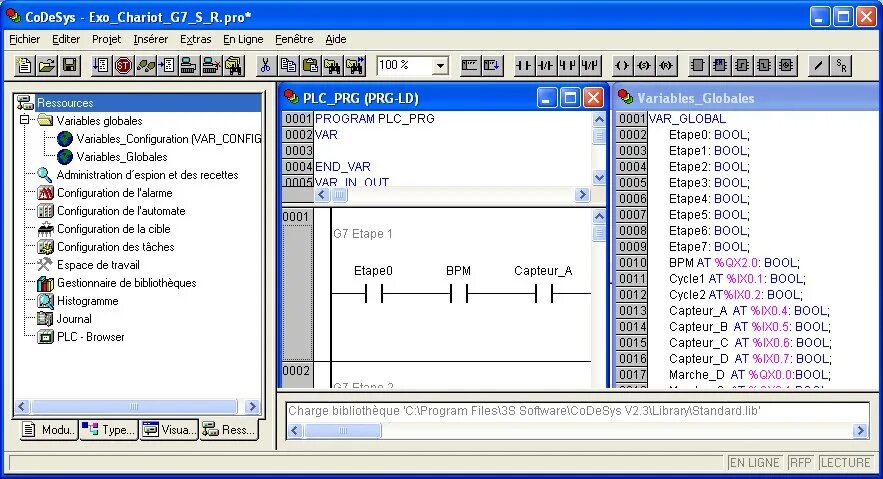Open the Extras menu
The height and width of the screenshot is (479, 883).
tap(195, 39)
